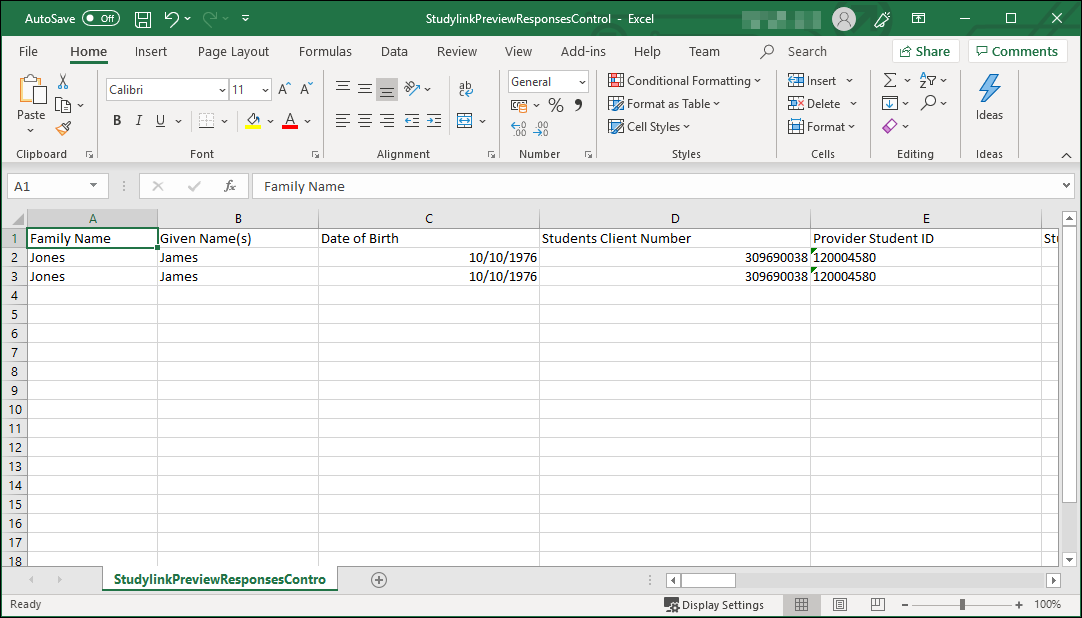Expand the Fill Color dropdown arrow

coord(270,120)
